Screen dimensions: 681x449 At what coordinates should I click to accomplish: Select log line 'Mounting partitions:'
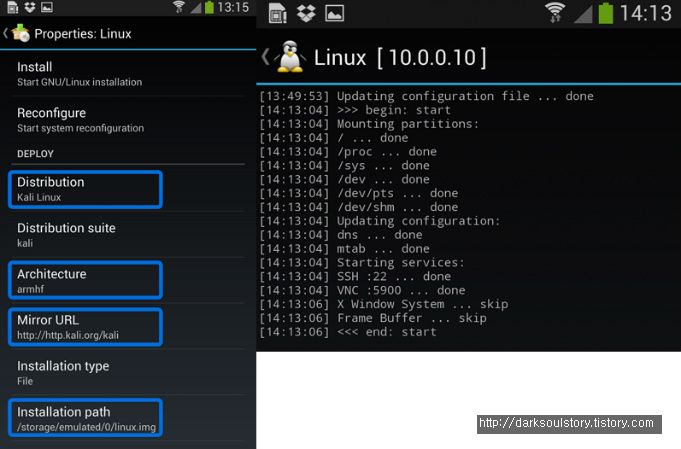click(408, 124)
